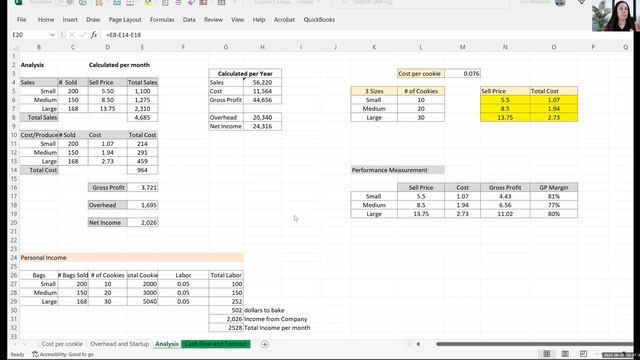Select Large Total Cookies cell 5040
The height and width of the screenshot is (360, 640).
[x=142, y=302]
